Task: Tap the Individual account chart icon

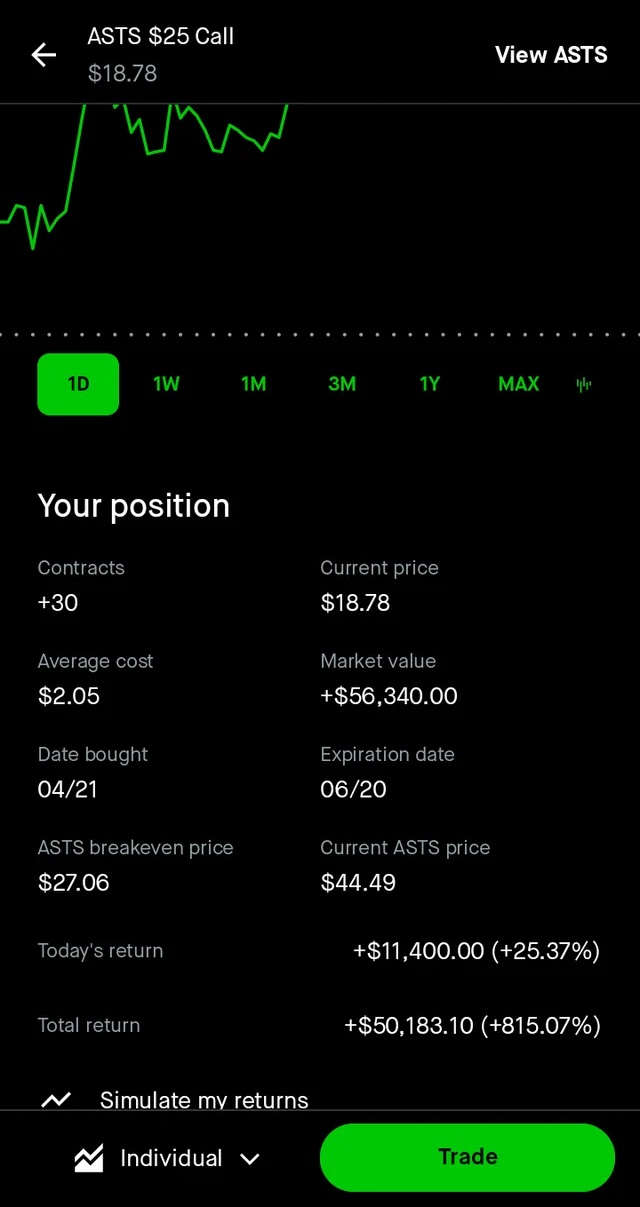Action: point(89,1158)
